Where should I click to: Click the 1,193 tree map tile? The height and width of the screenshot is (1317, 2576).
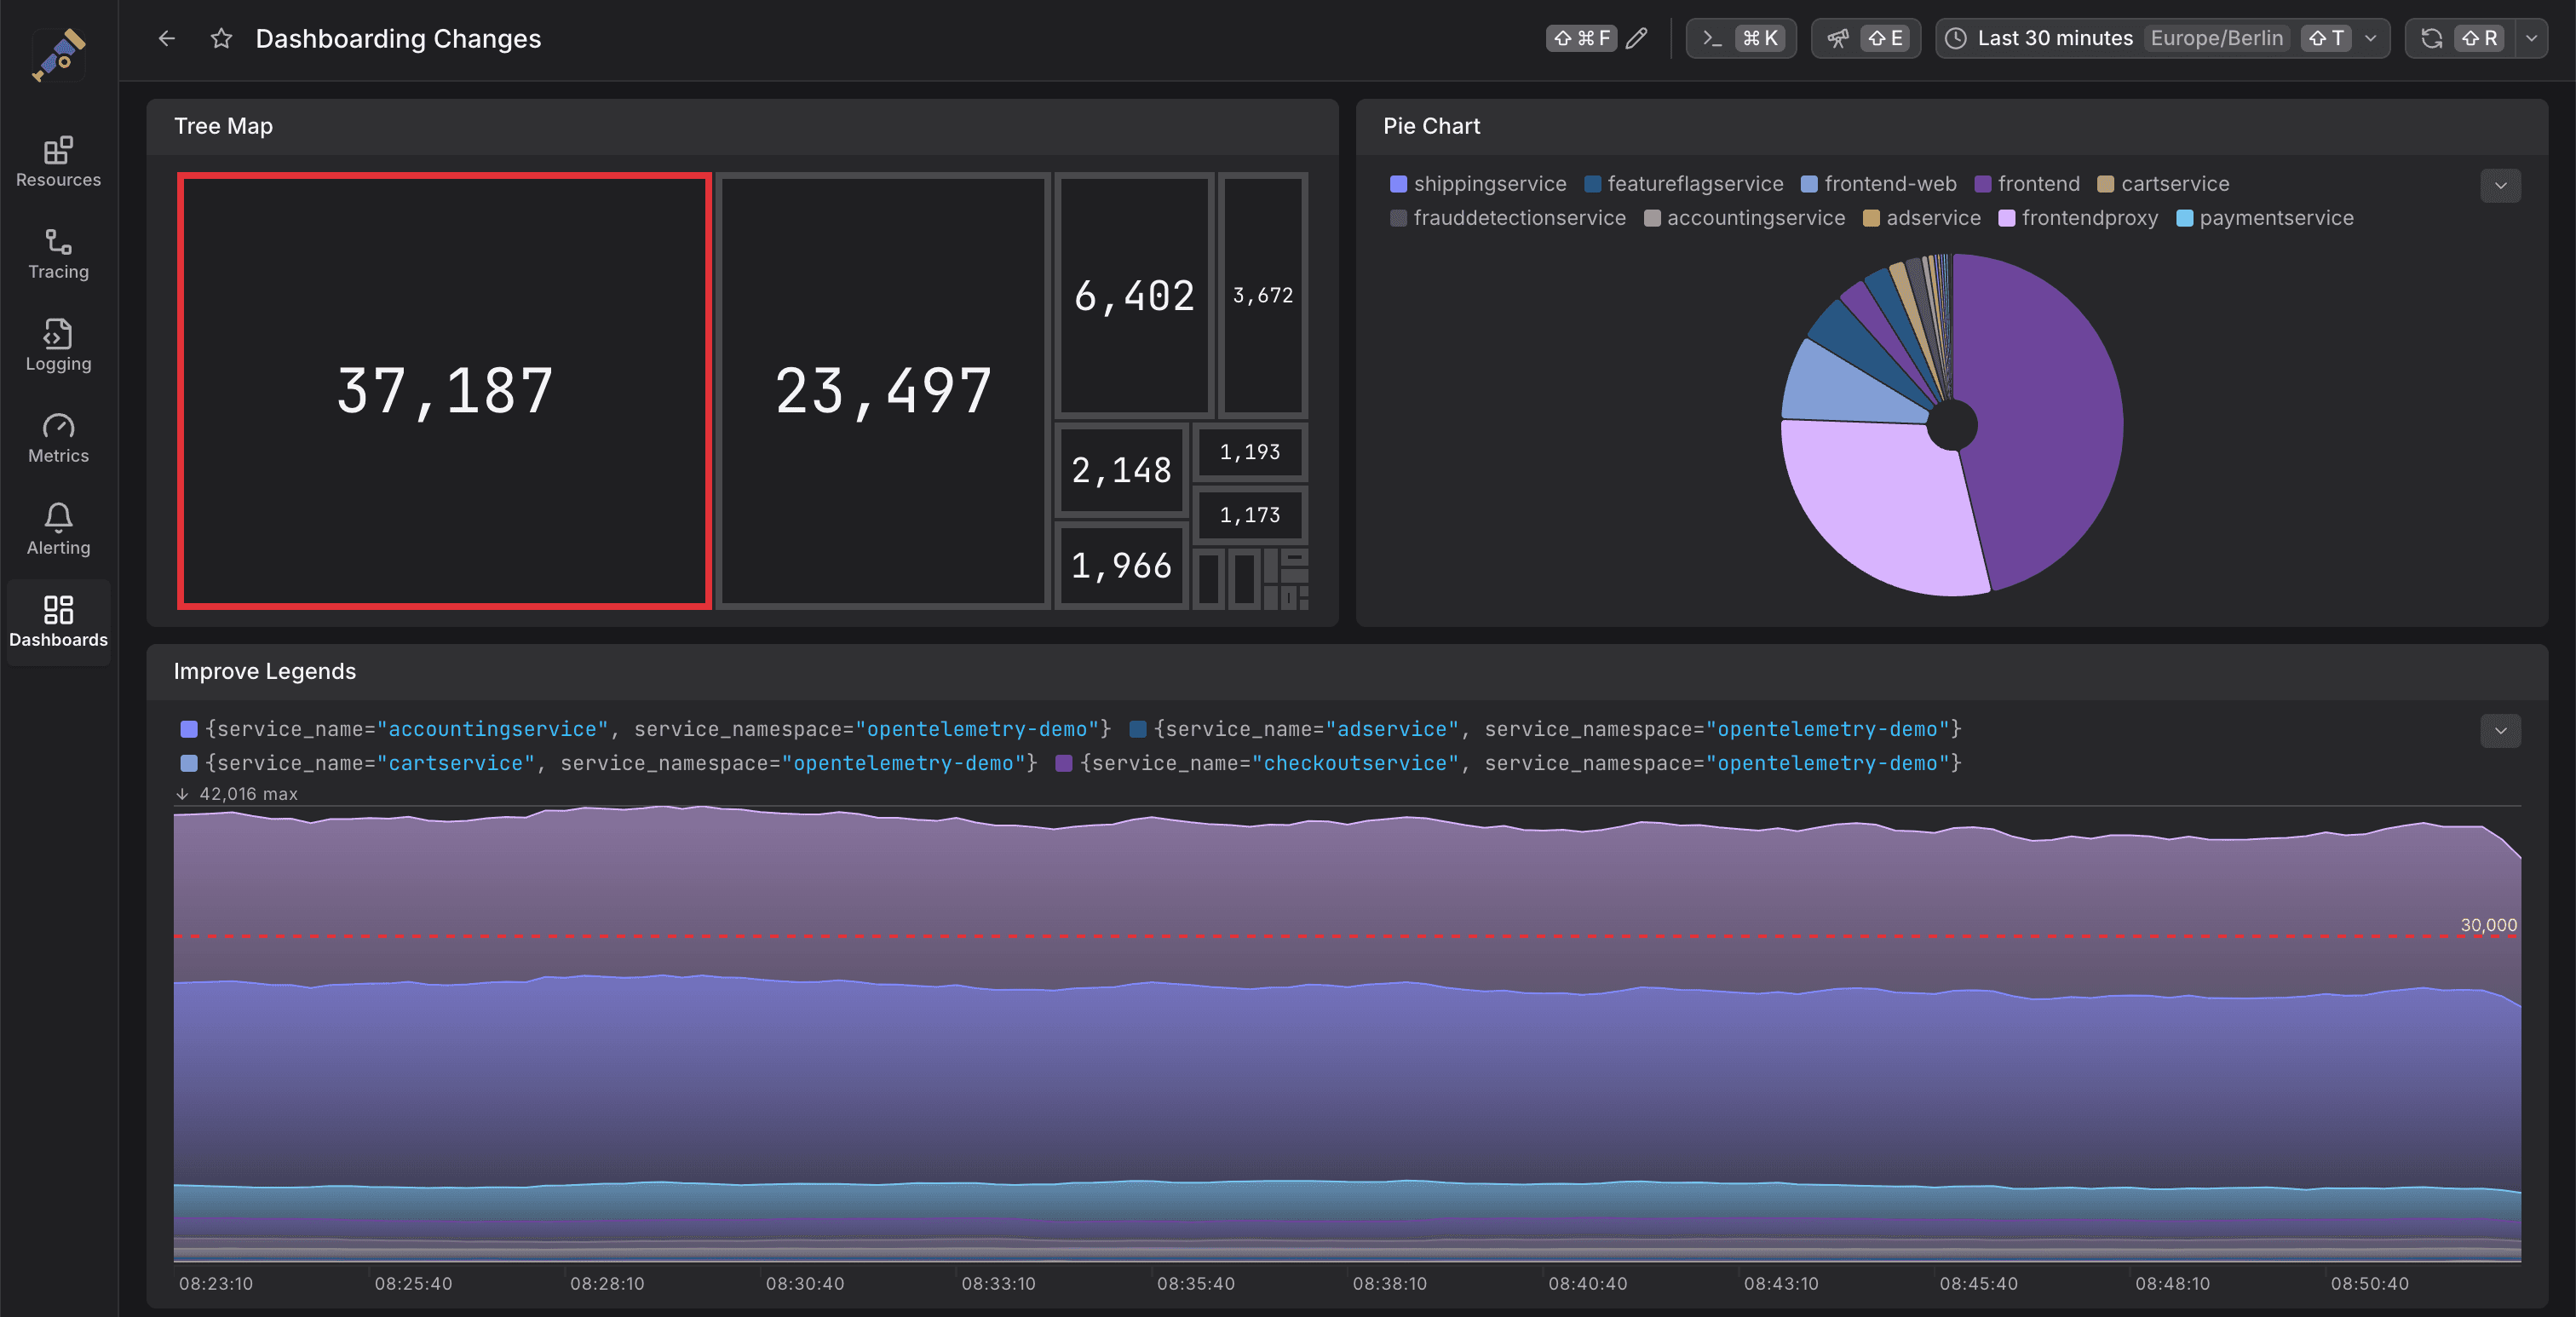tap(1250, 452)
